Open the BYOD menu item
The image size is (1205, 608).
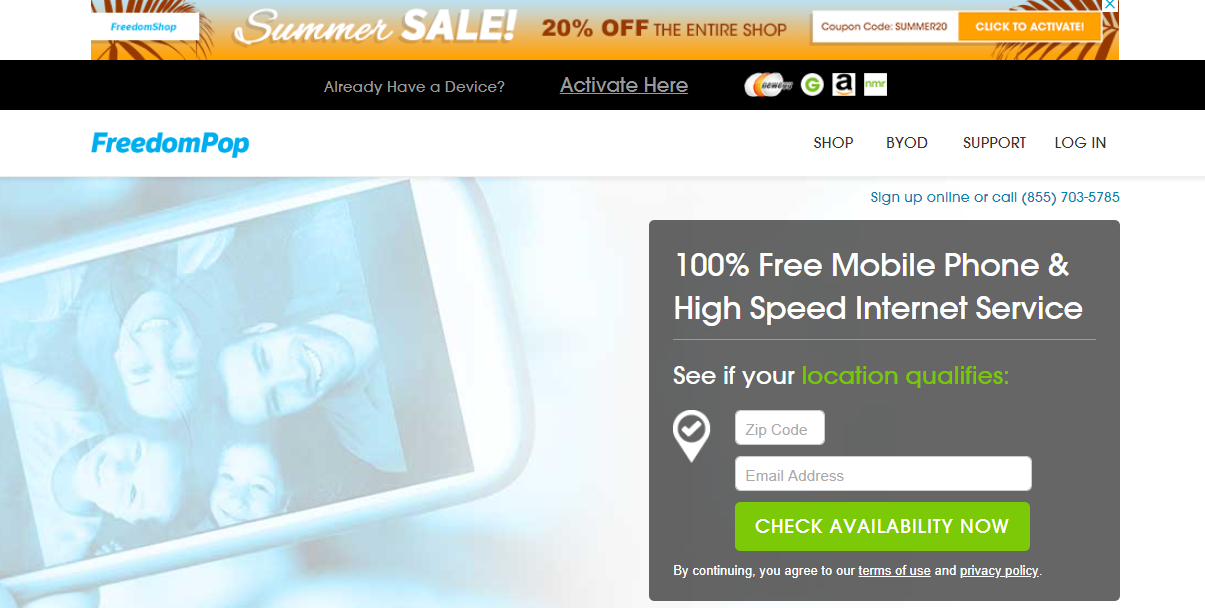pyautogui.click(x=907, y=143)
